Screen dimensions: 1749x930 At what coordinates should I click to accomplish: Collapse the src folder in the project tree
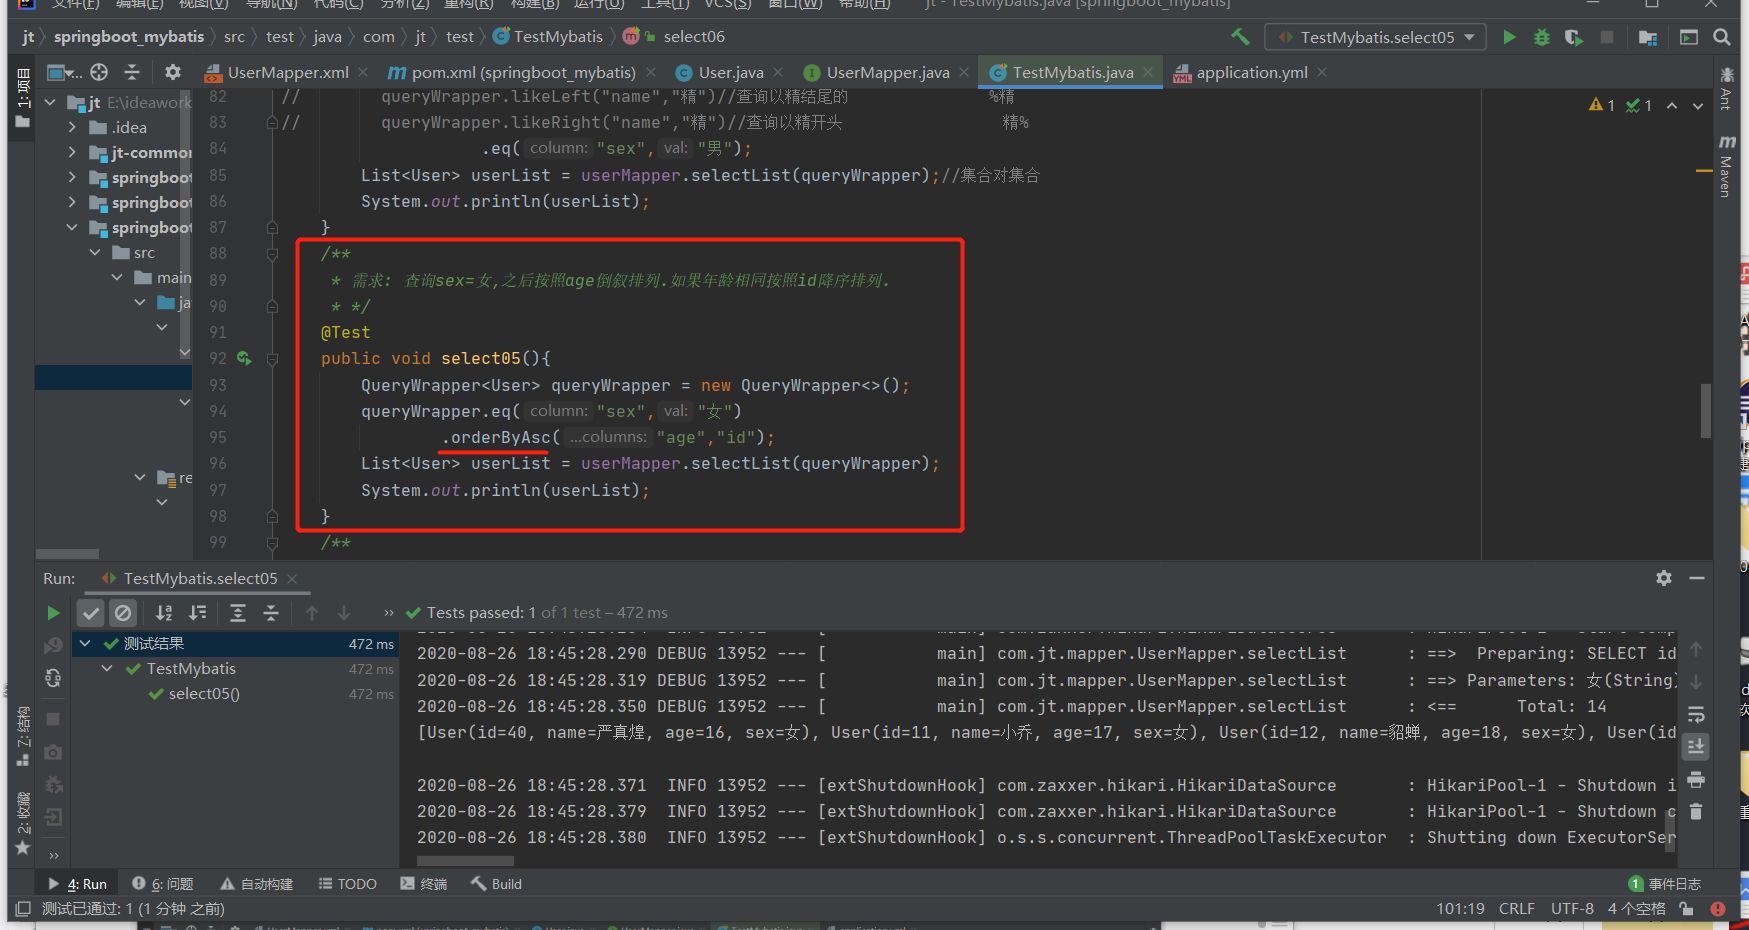point(95,252)
